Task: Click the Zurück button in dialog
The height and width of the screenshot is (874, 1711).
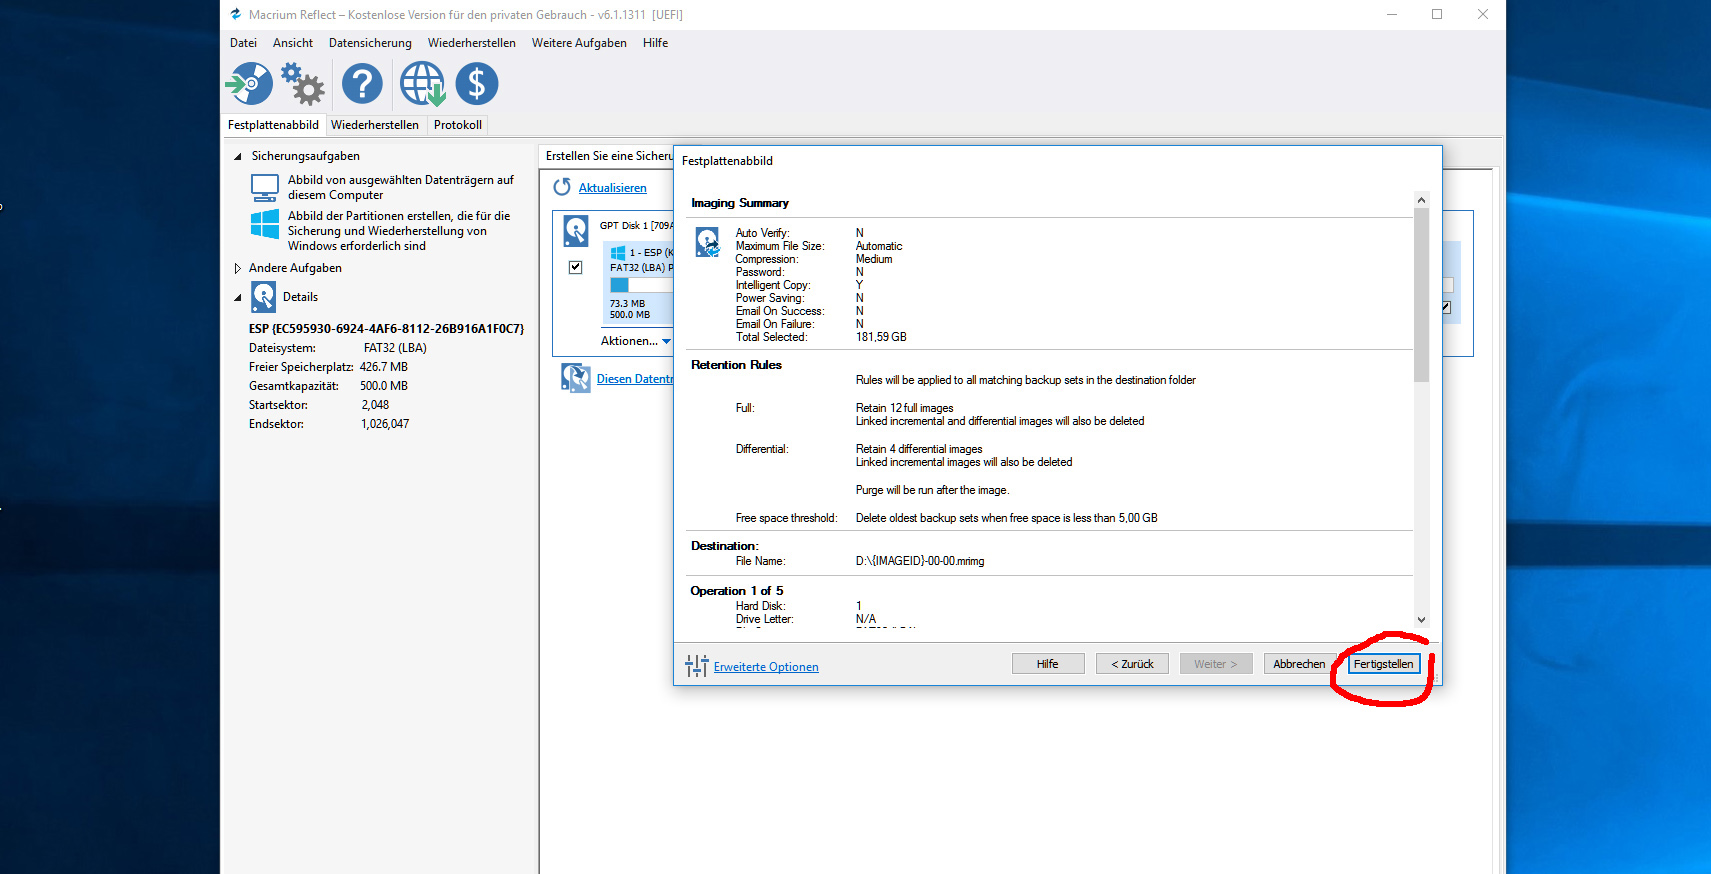Action: click(1132, 664)
